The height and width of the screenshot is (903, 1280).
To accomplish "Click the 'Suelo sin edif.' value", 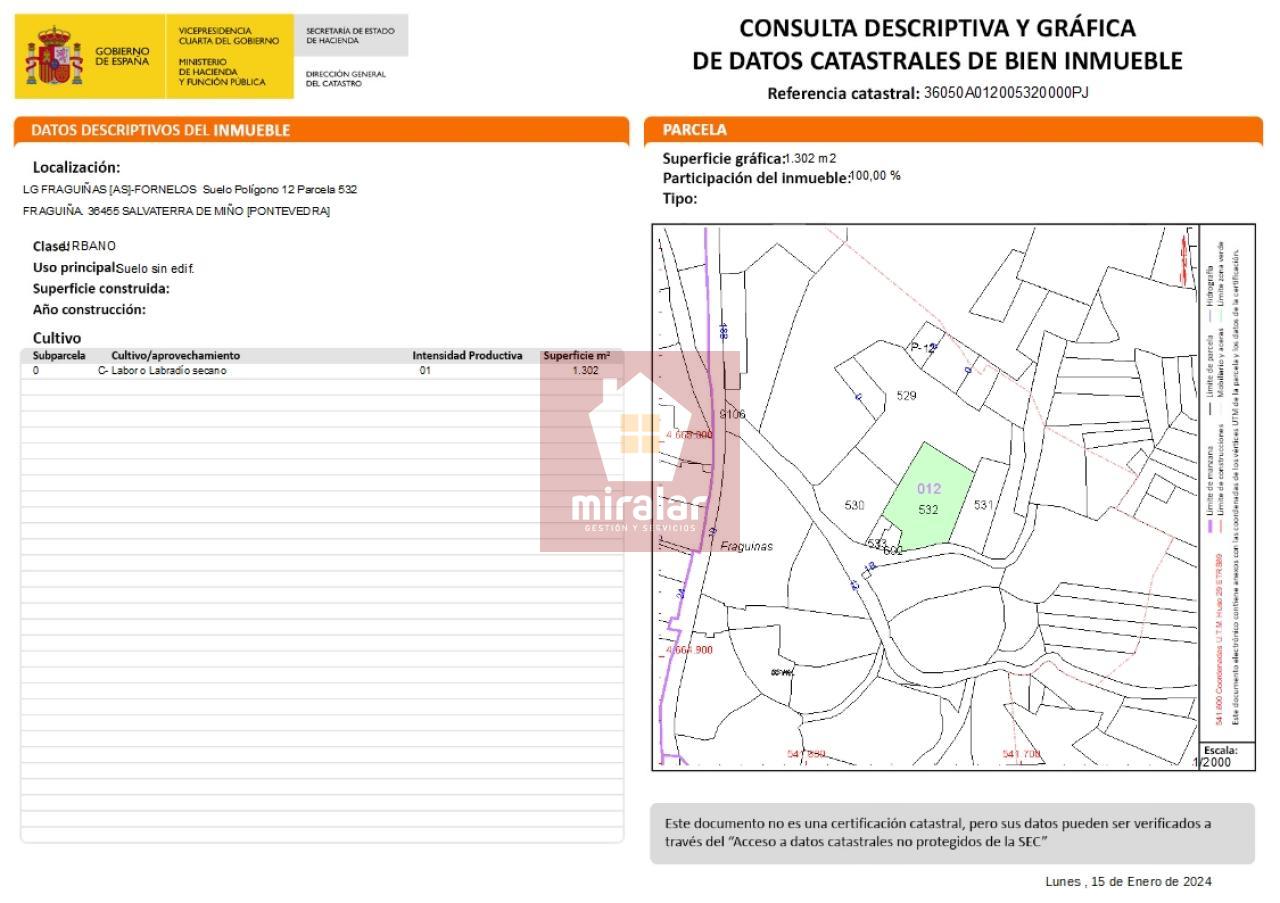I will [x=155, y=268].
